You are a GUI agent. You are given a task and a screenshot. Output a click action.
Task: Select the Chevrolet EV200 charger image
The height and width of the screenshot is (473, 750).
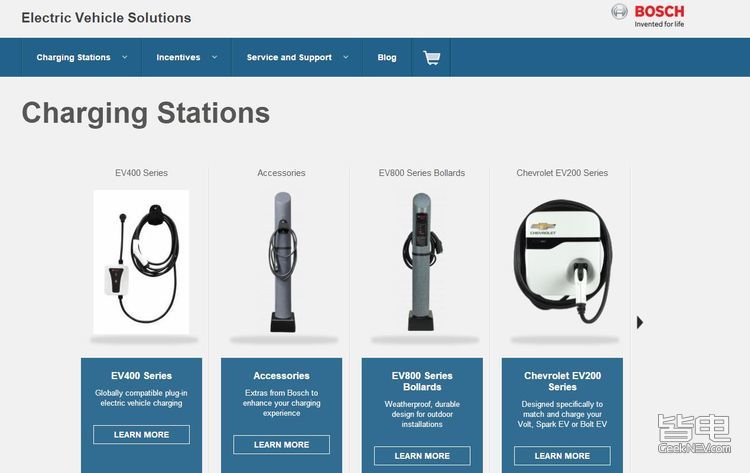coord(562,262)
